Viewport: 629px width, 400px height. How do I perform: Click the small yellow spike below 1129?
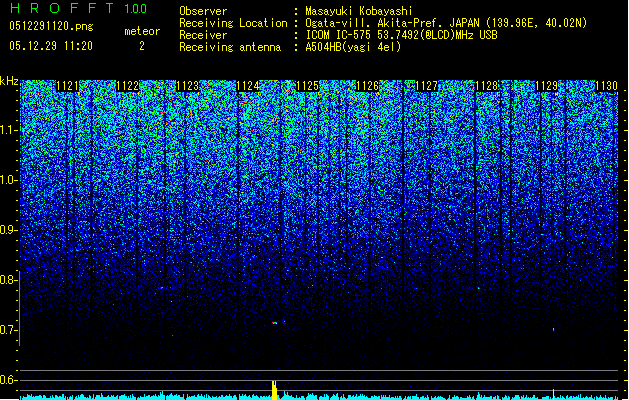point(554,394)
